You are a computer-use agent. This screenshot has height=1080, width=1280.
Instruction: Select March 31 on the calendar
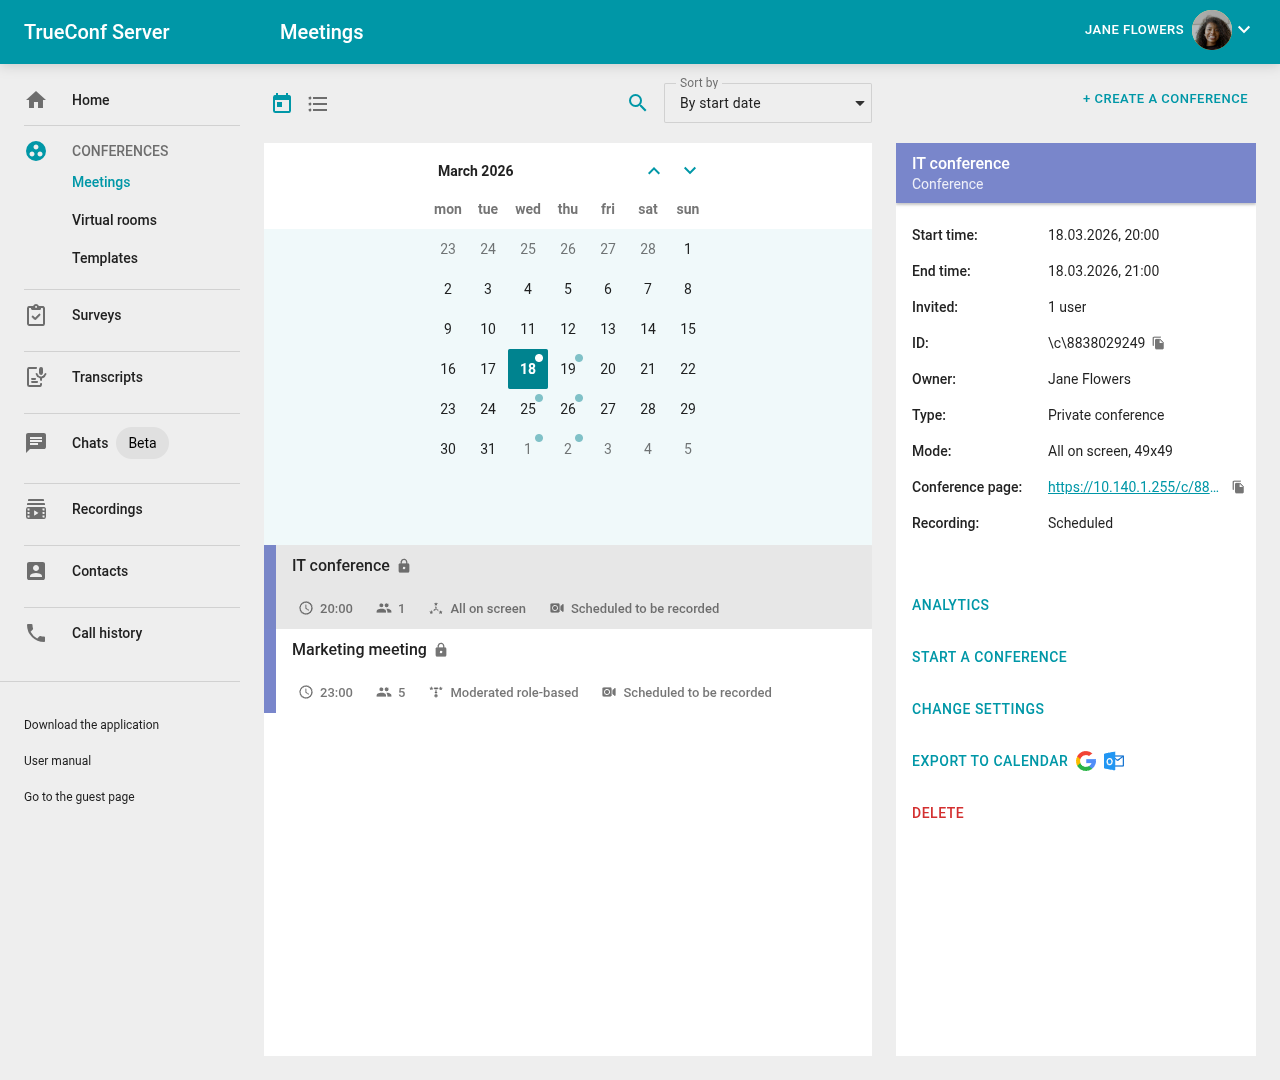[x=488, y=449]
